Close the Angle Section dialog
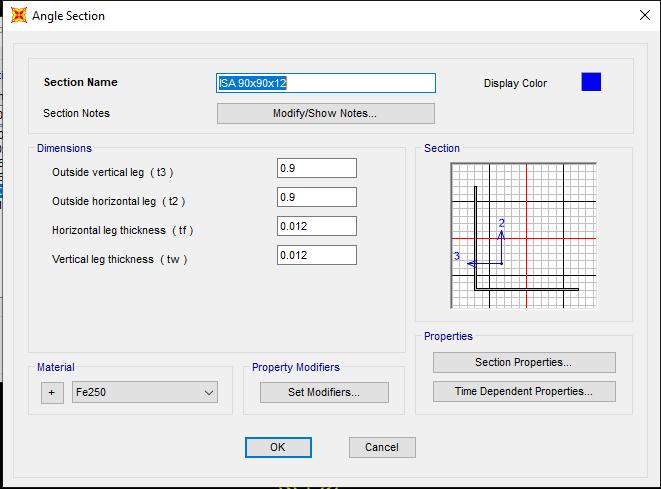 (644, 15)
